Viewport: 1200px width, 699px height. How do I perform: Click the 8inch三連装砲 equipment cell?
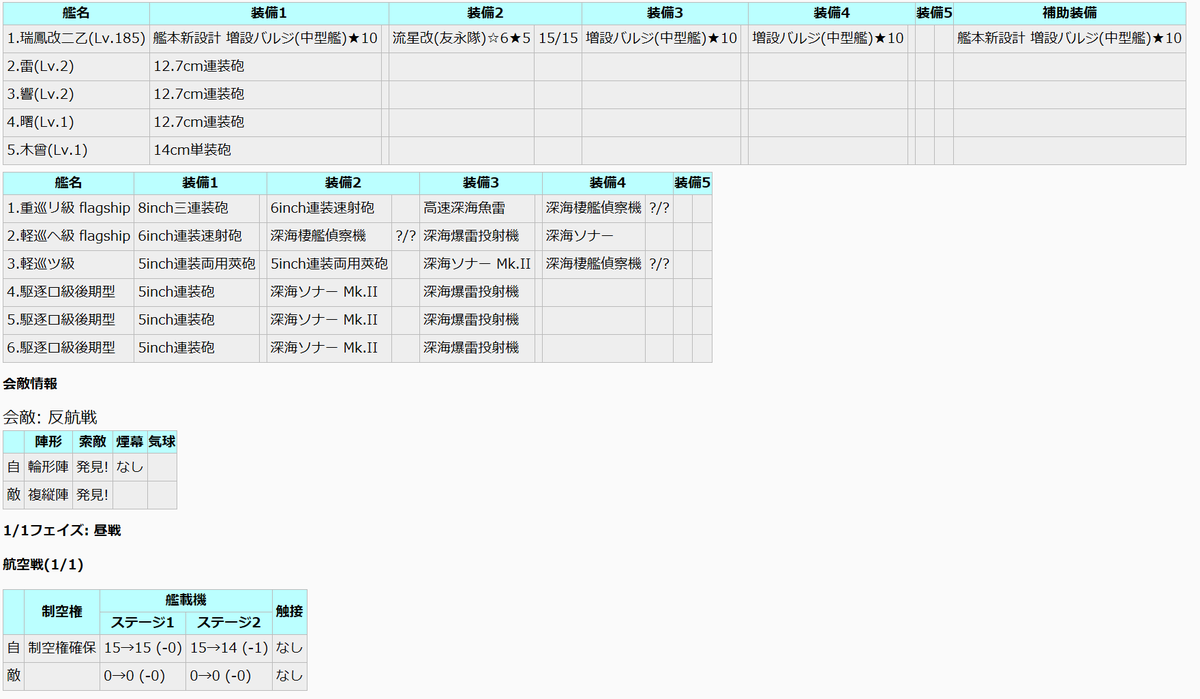pos(196,209)
